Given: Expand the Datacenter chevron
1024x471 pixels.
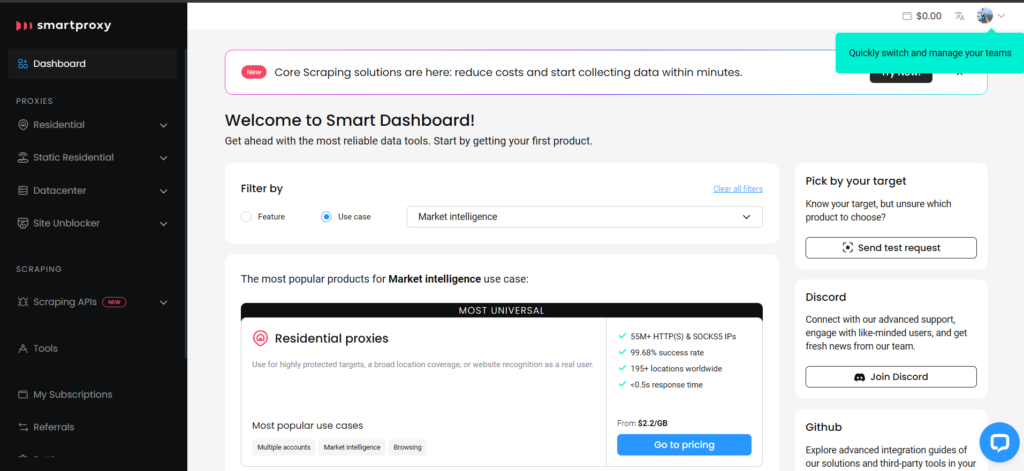Looking at the screenshot, I should [163, 191].
